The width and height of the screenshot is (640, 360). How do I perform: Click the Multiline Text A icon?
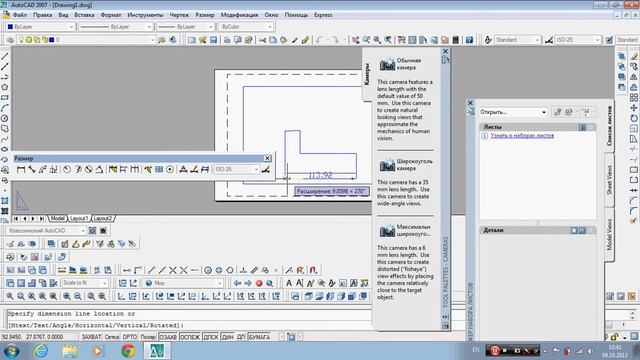pyautogui.click(x=289, y=283)
